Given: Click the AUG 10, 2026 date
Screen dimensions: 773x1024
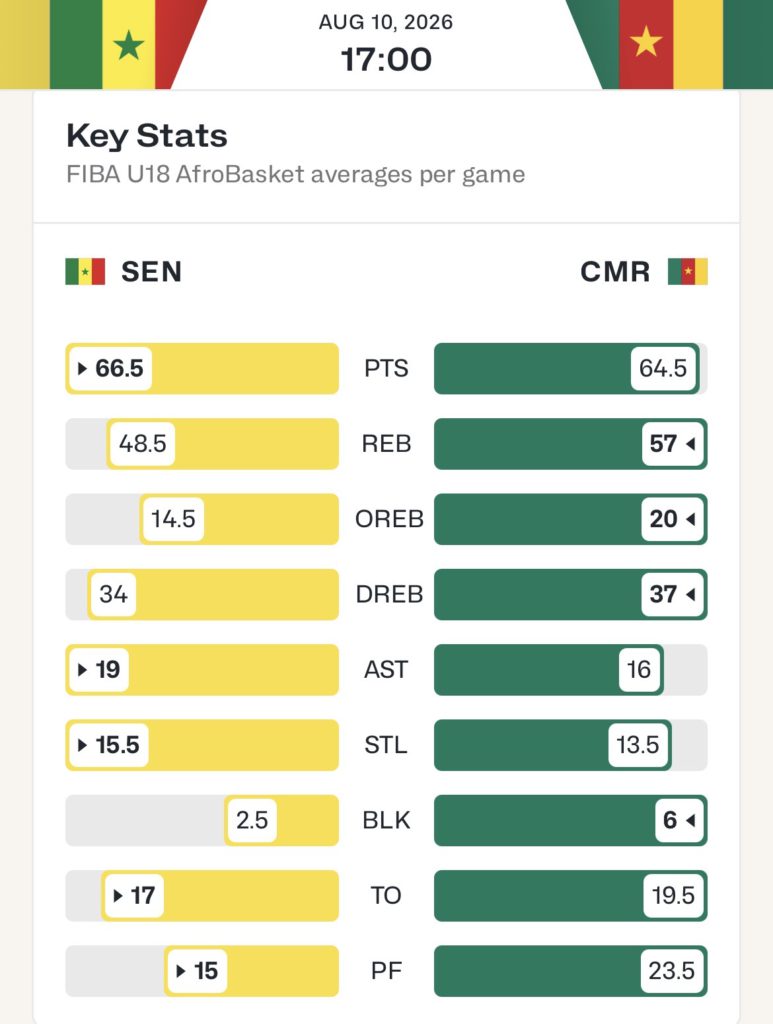Looking at the screenshot, I should tap(386, 22).
